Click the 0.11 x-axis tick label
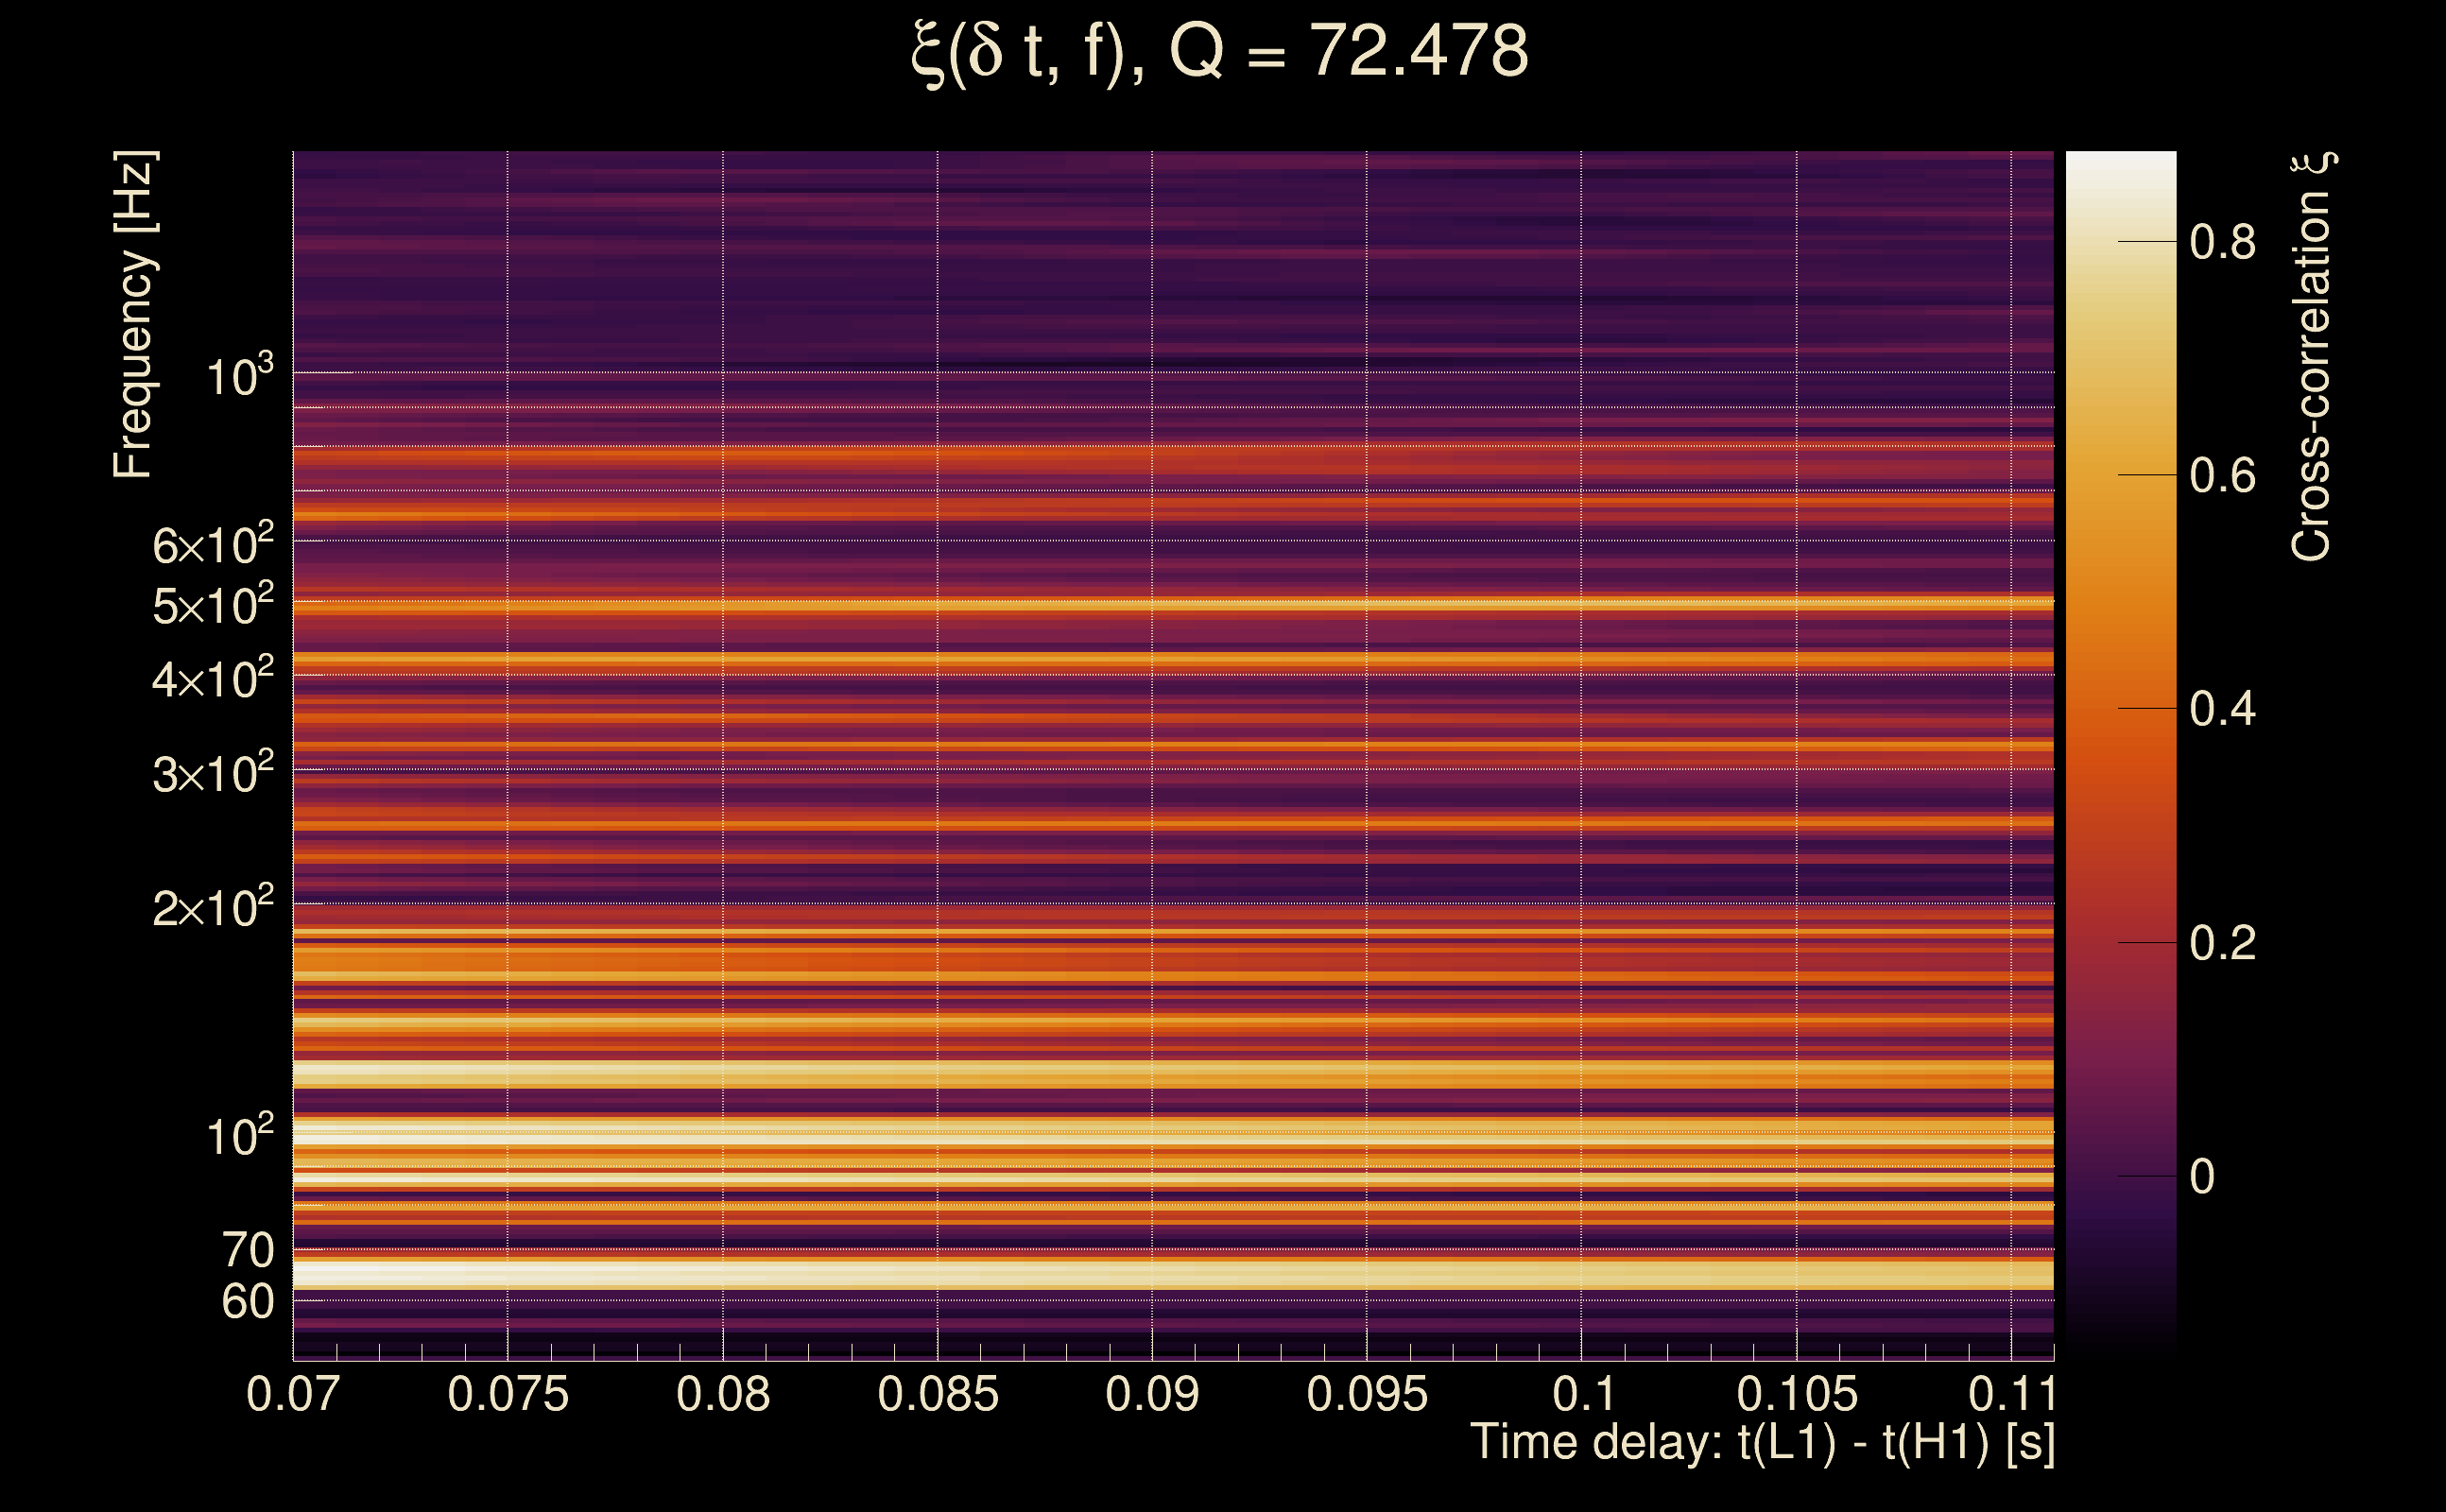 coord(2011,1394)
